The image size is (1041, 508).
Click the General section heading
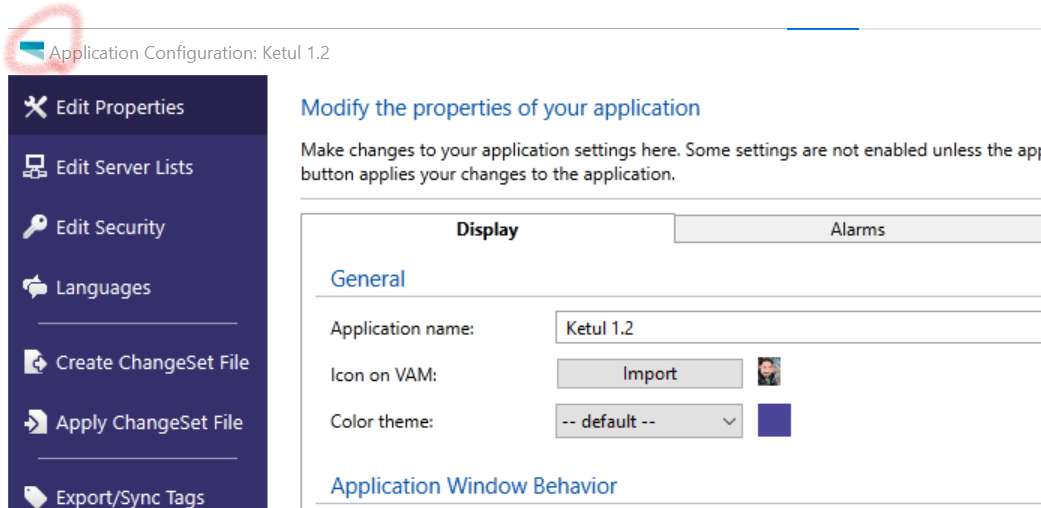(x=368, y=279)
